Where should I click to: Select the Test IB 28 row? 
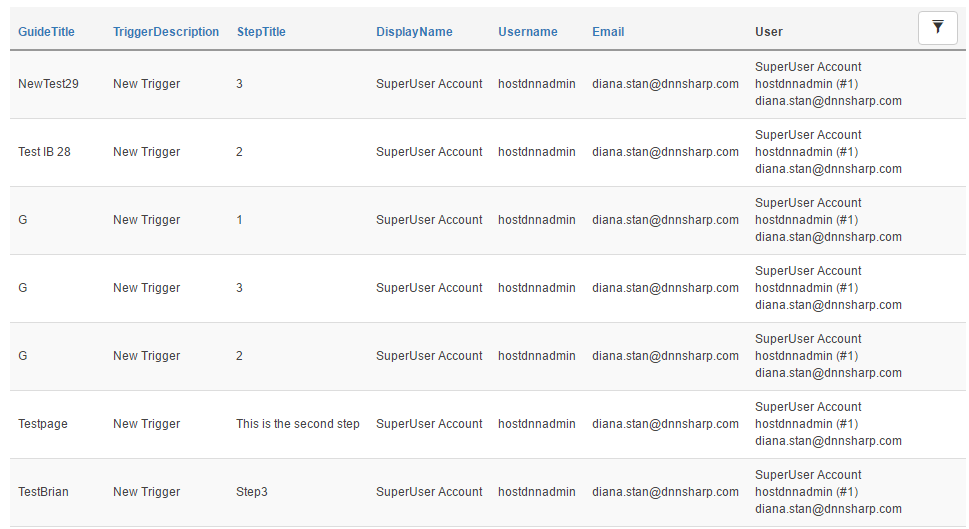[488, 152]
